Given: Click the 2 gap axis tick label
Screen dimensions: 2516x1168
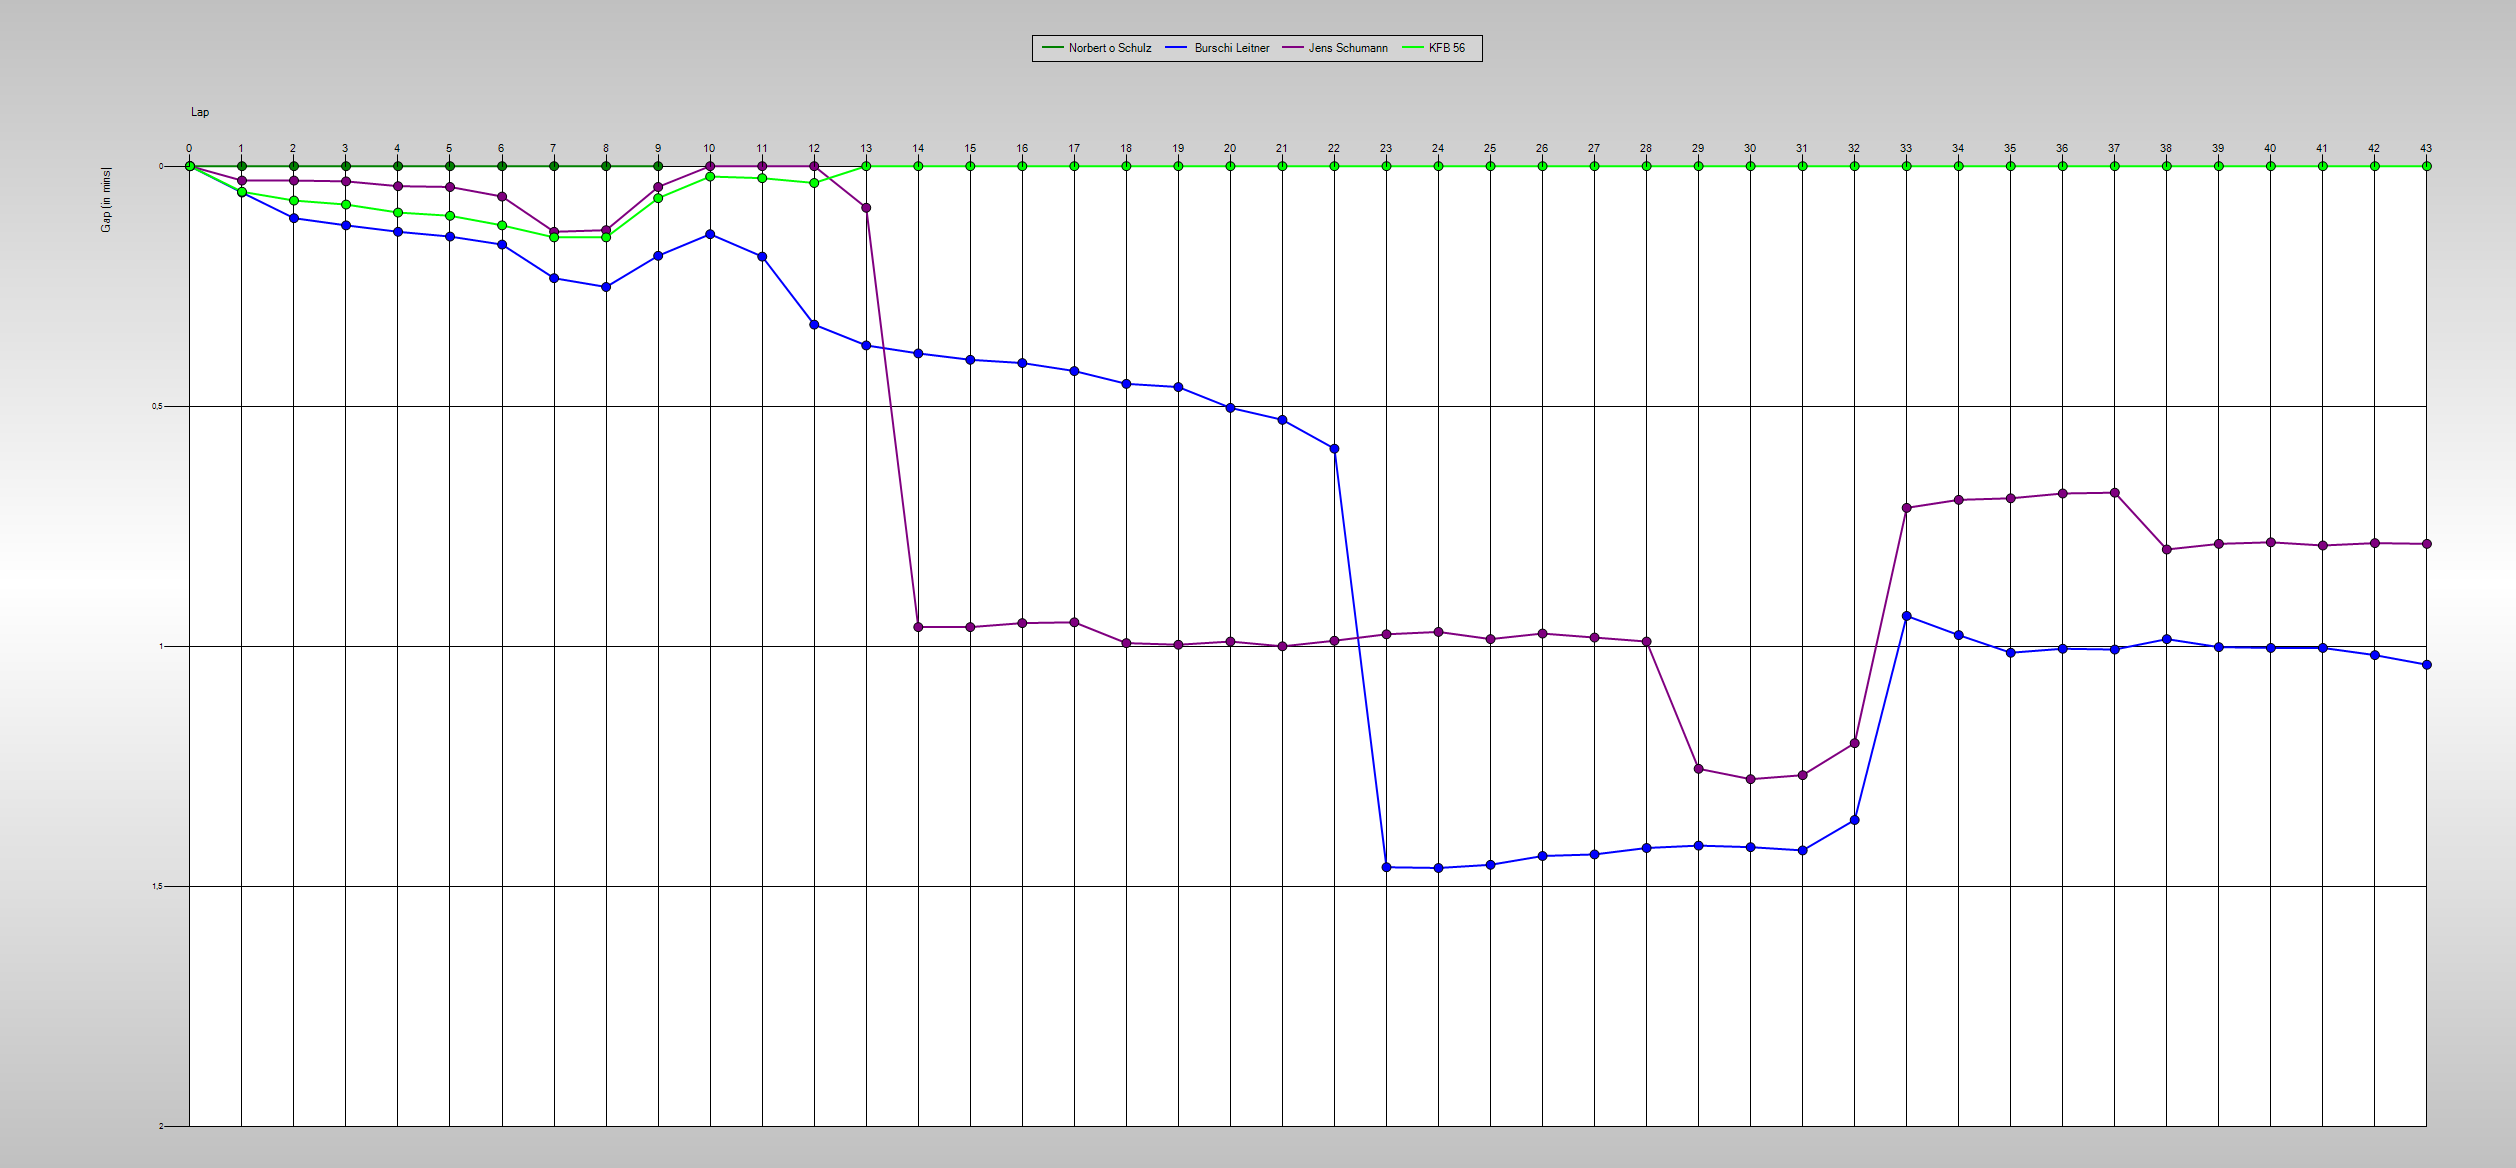Looking at the screenshot, I should (161, 1126).
